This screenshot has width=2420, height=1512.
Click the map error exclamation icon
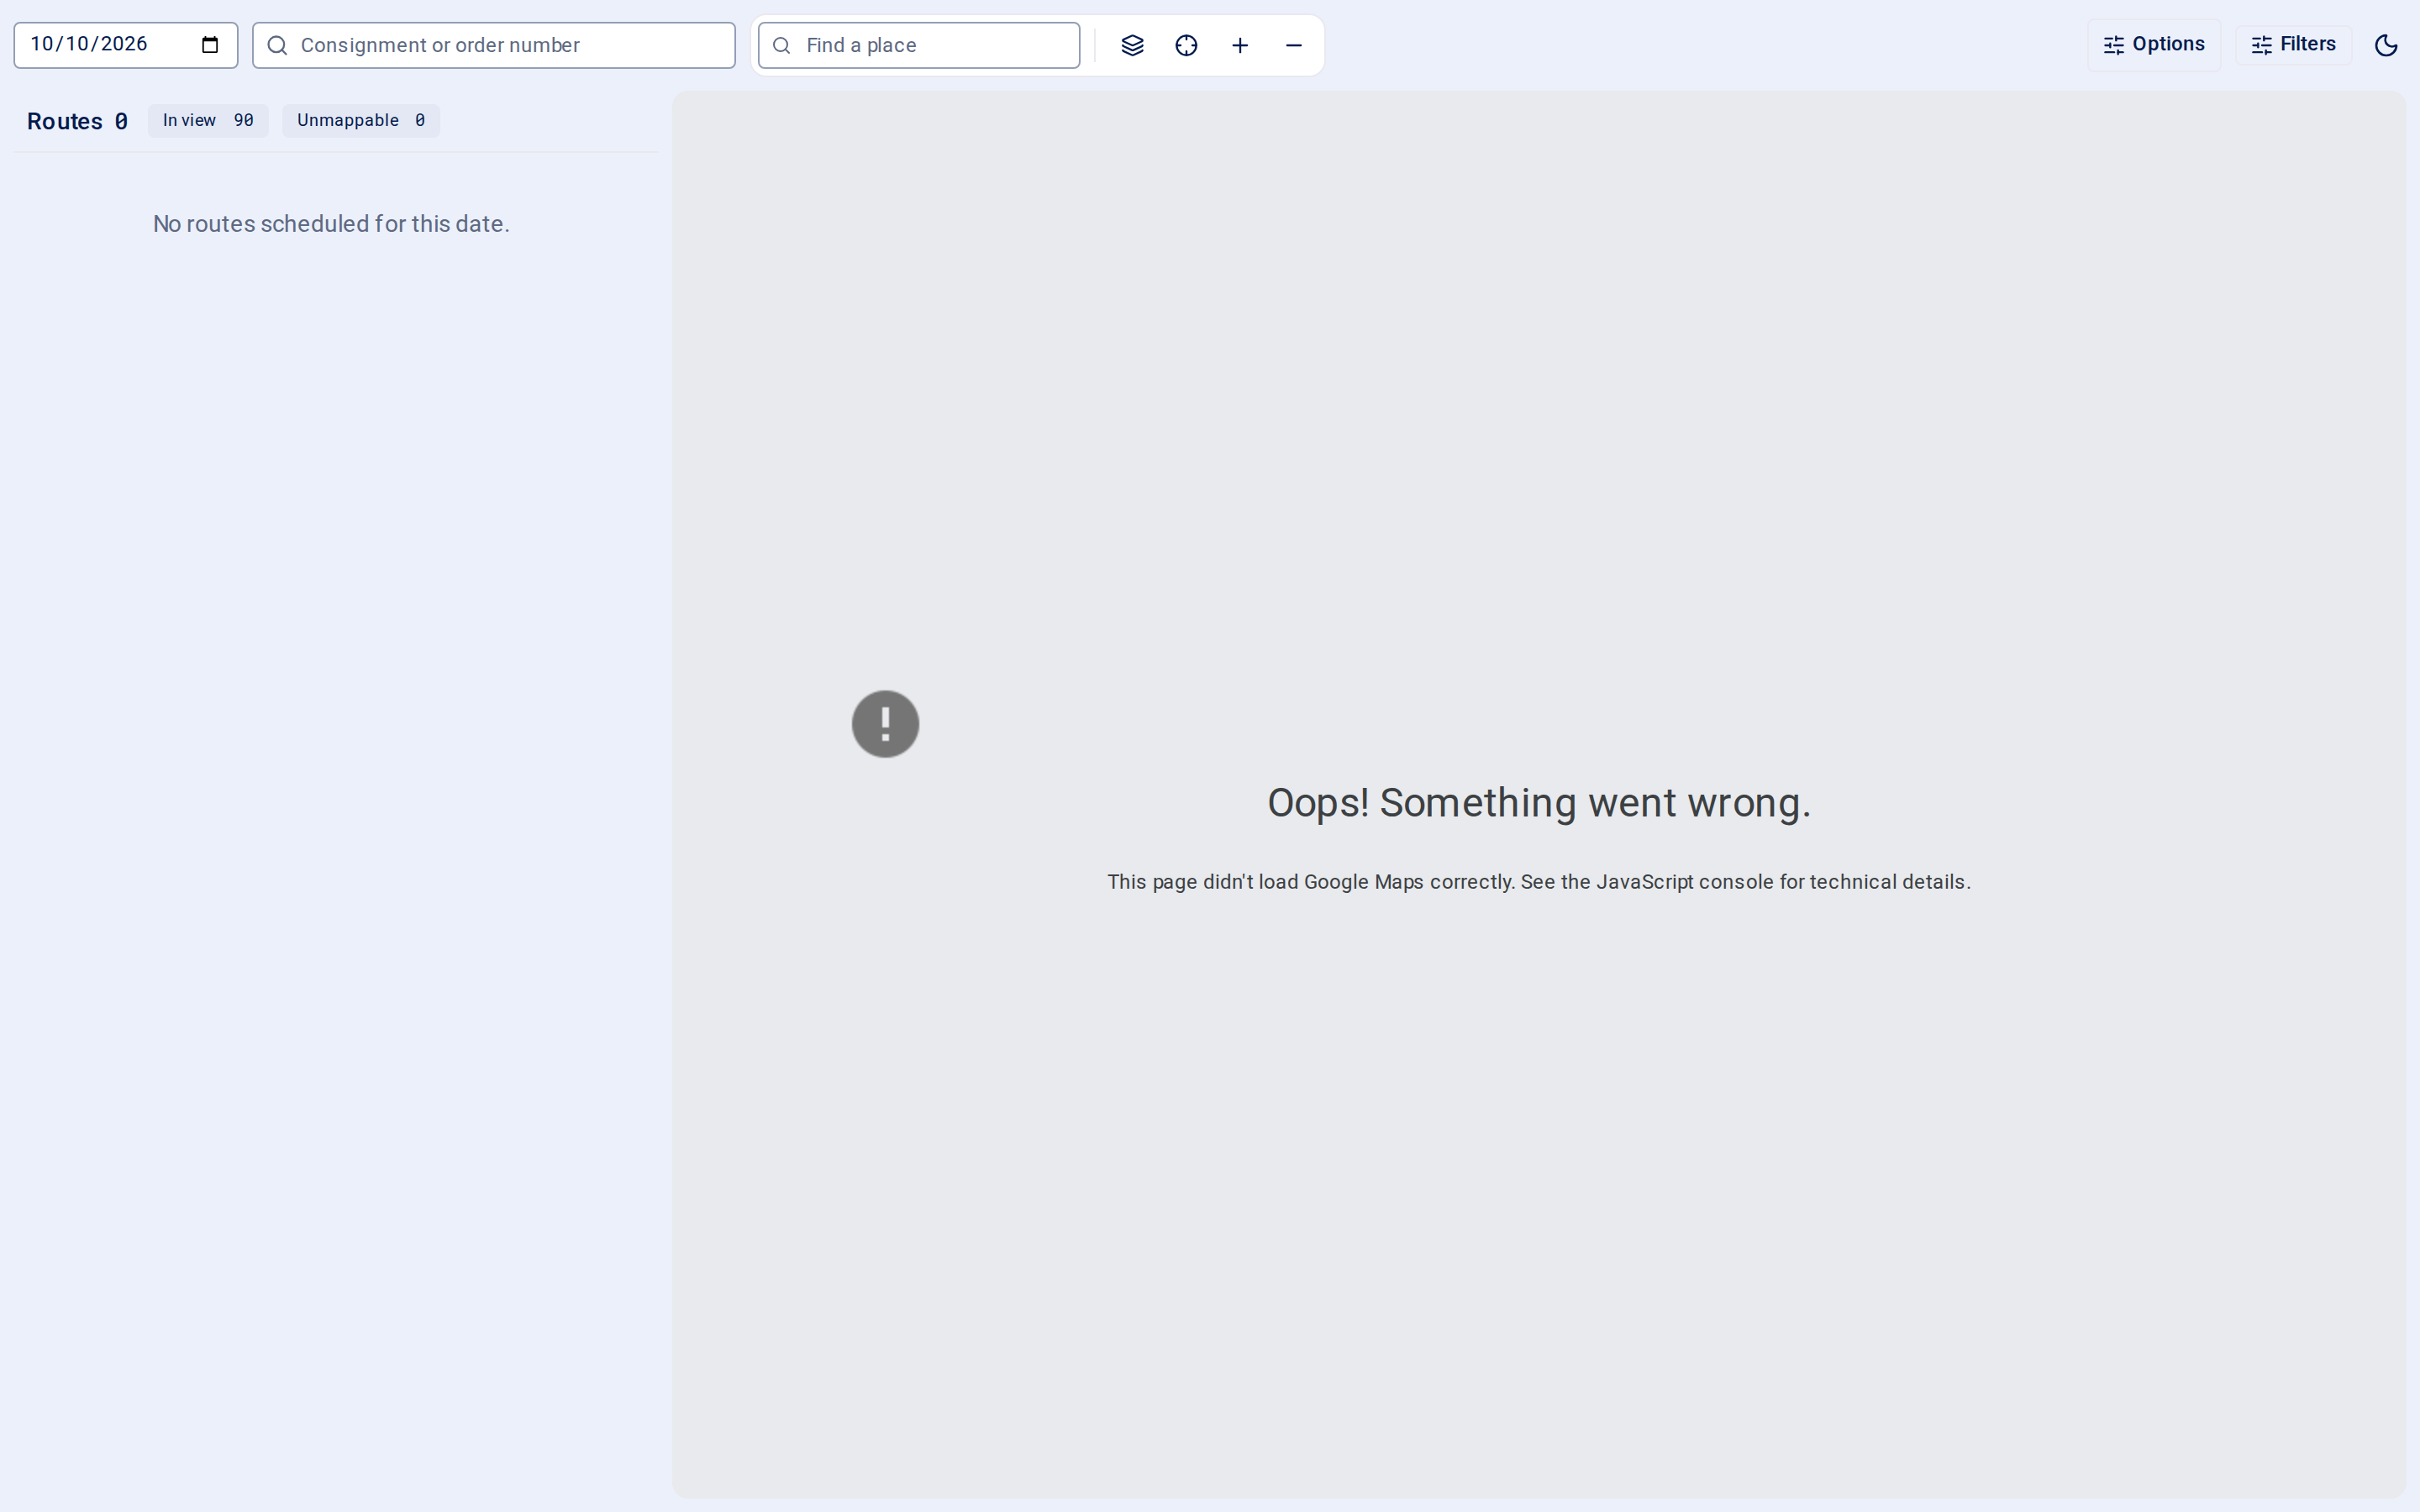[x=885, y=723]
